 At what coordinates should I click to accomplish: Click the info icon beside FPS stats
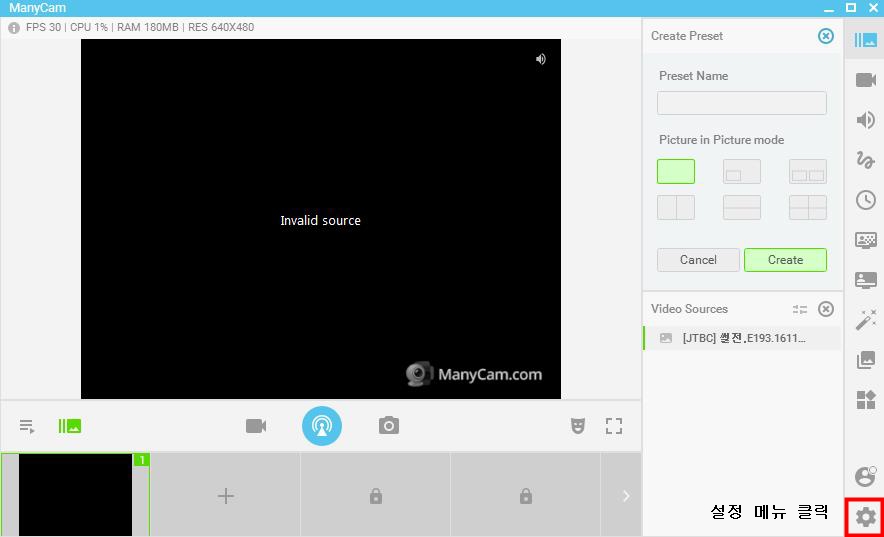pyautogui.click(x=14, y=28)
